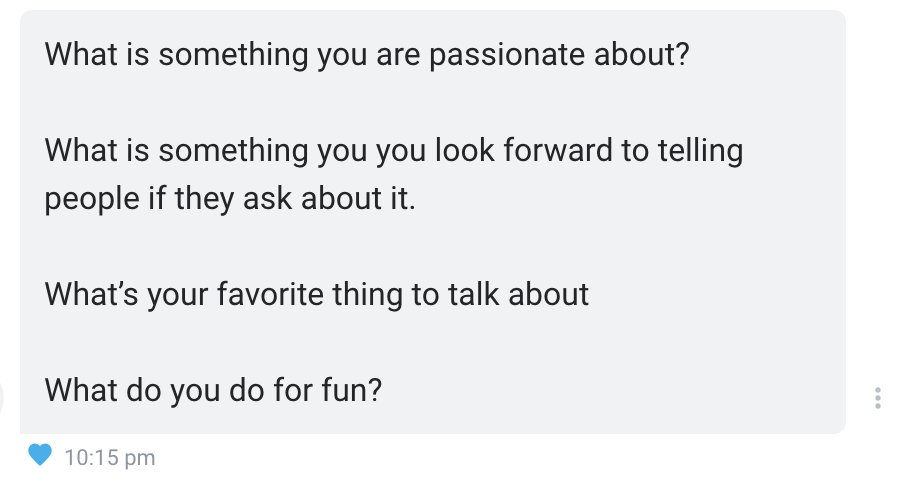Click the word "look" in the message
Screen dimensions: 920x486
pyautogui.click(x=465, y=150)
